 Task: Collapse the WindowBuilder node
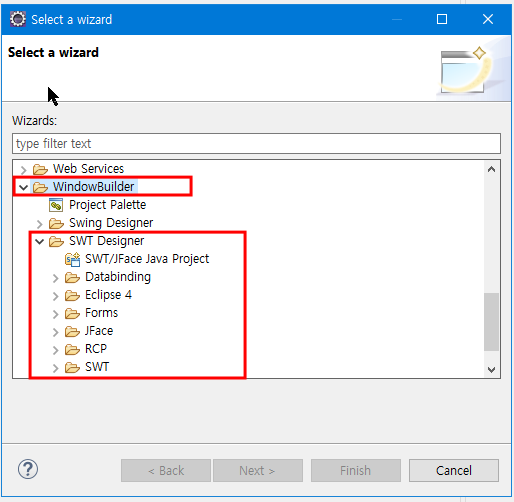coord(23,187)
